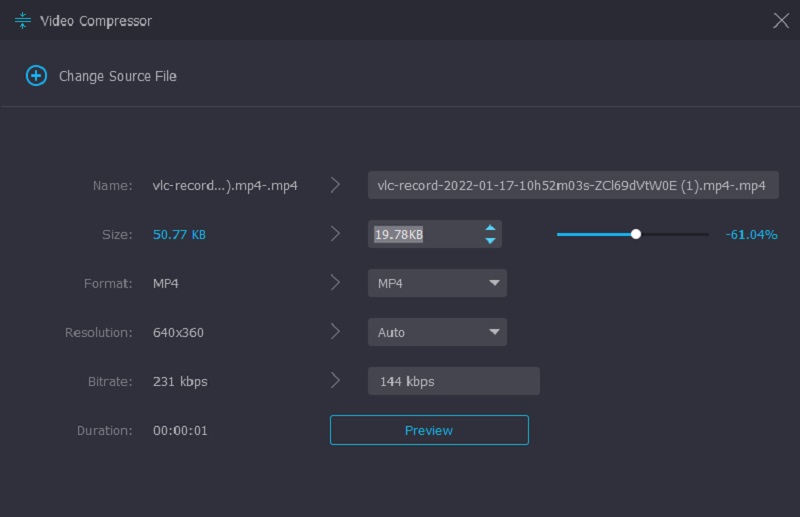The image size is (800, 517).
Task: Click the arrow icon in Format row
Action: click(x=335, y=283)
